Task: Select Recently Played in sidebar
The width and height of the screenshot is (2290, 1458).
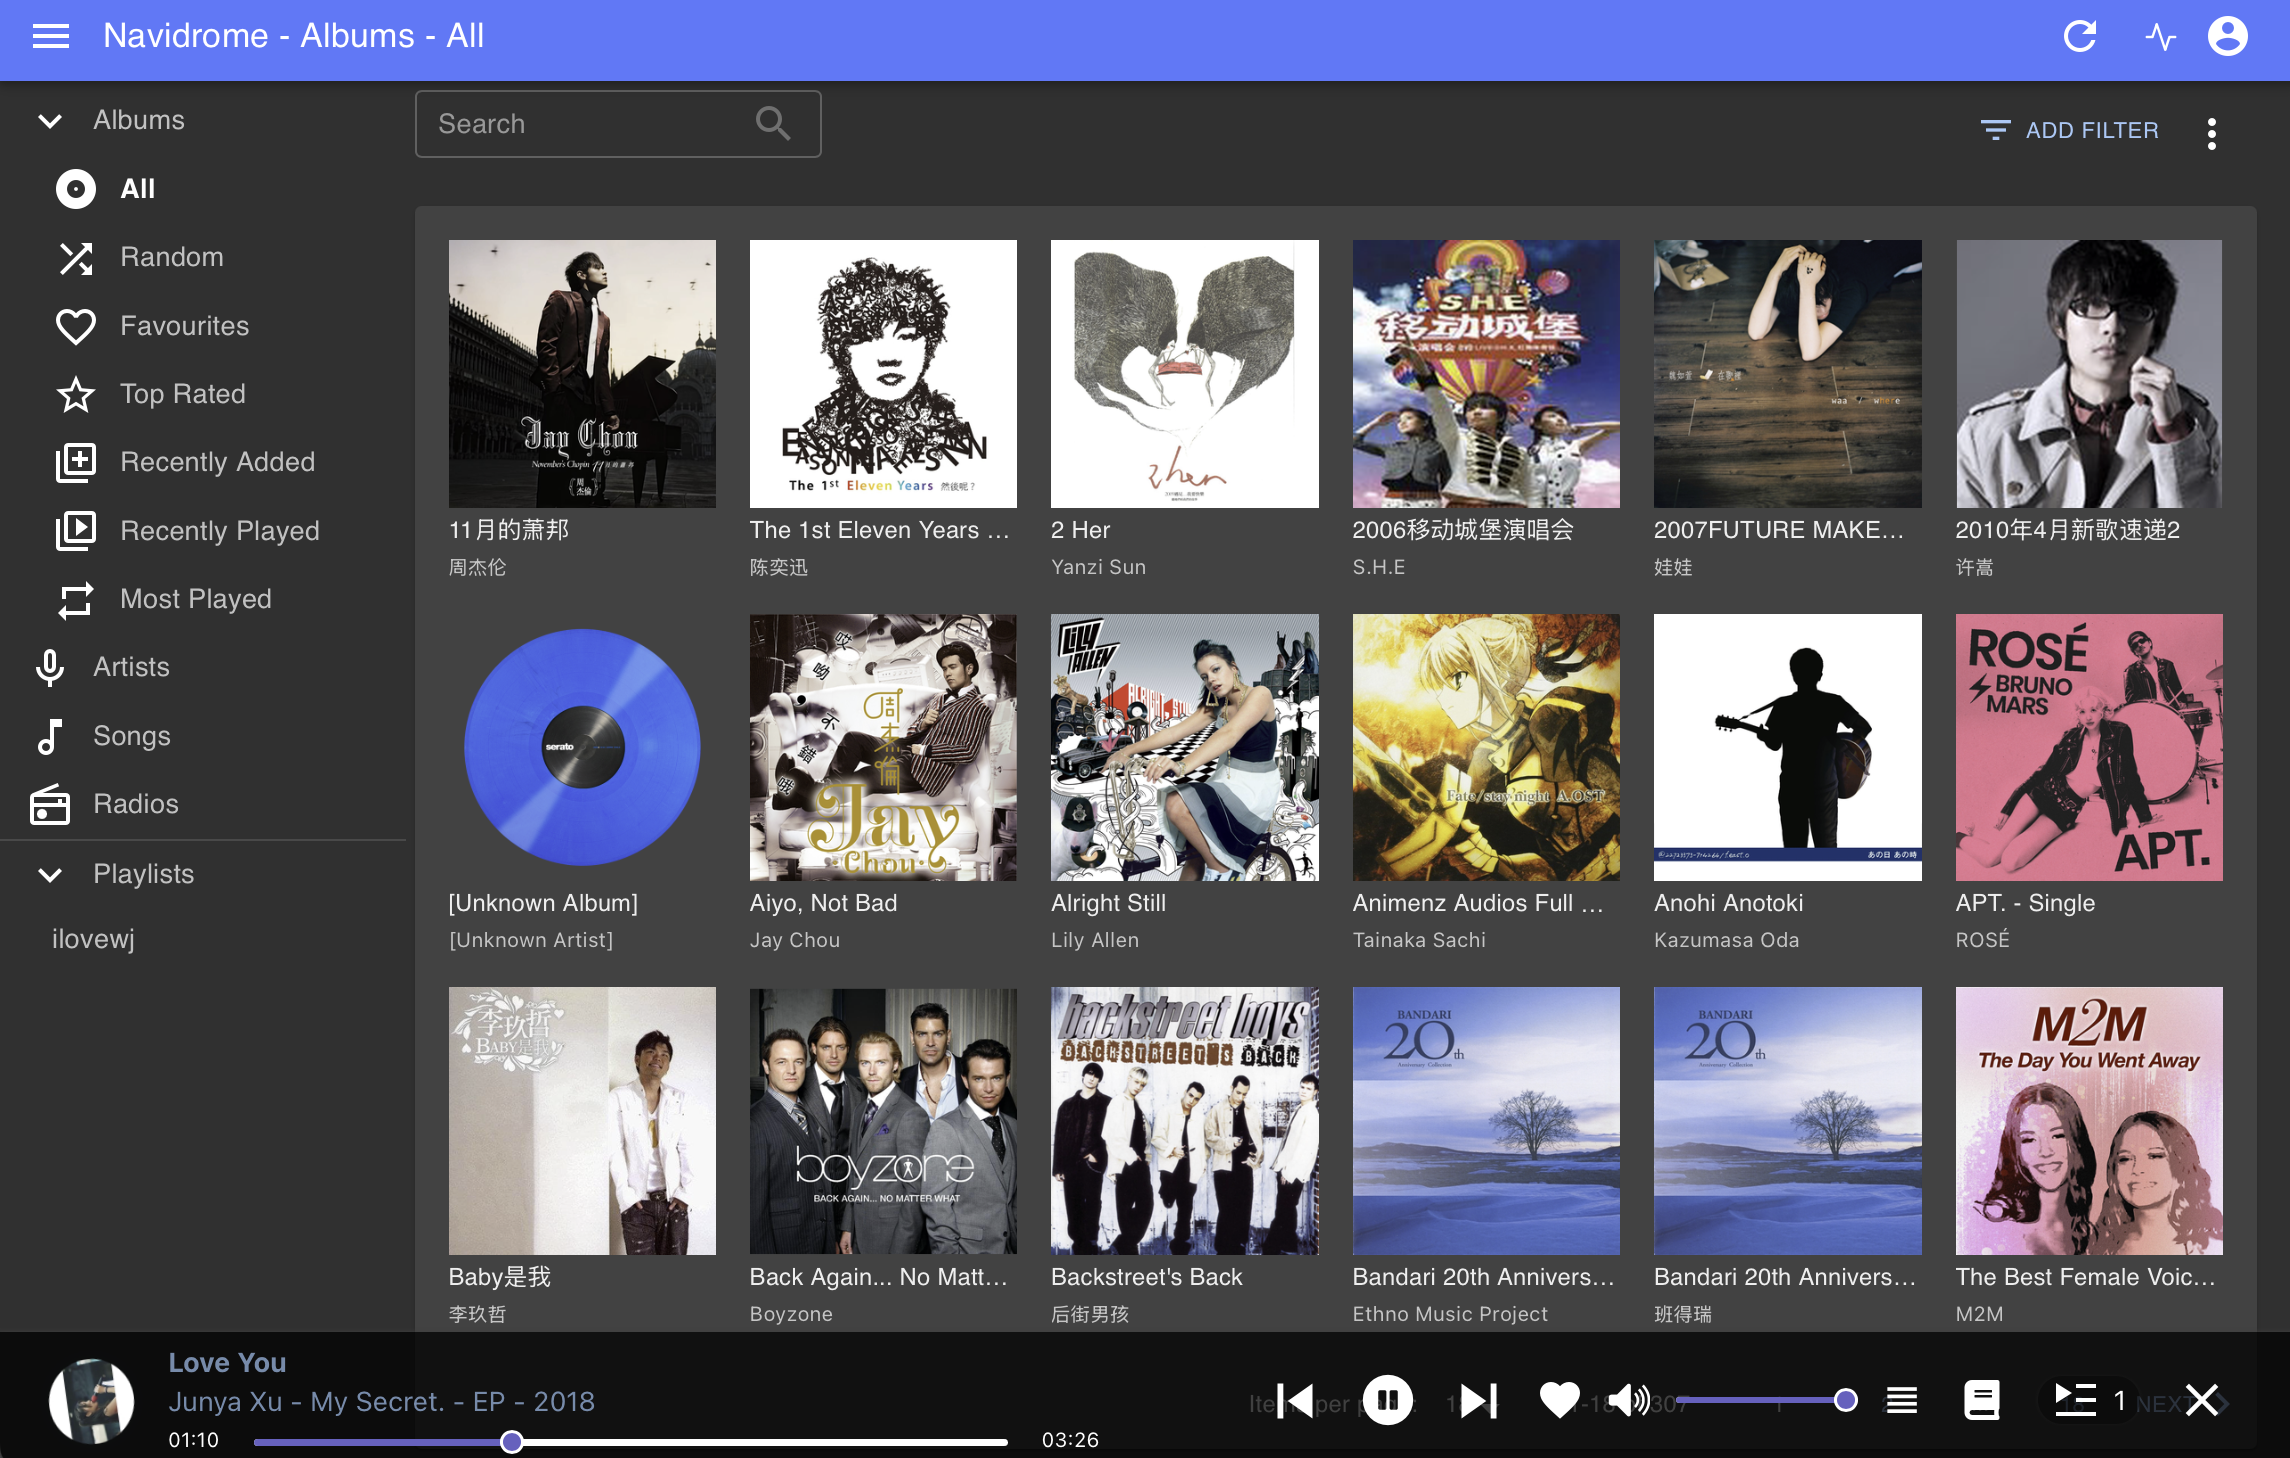Action: (219, 531)
